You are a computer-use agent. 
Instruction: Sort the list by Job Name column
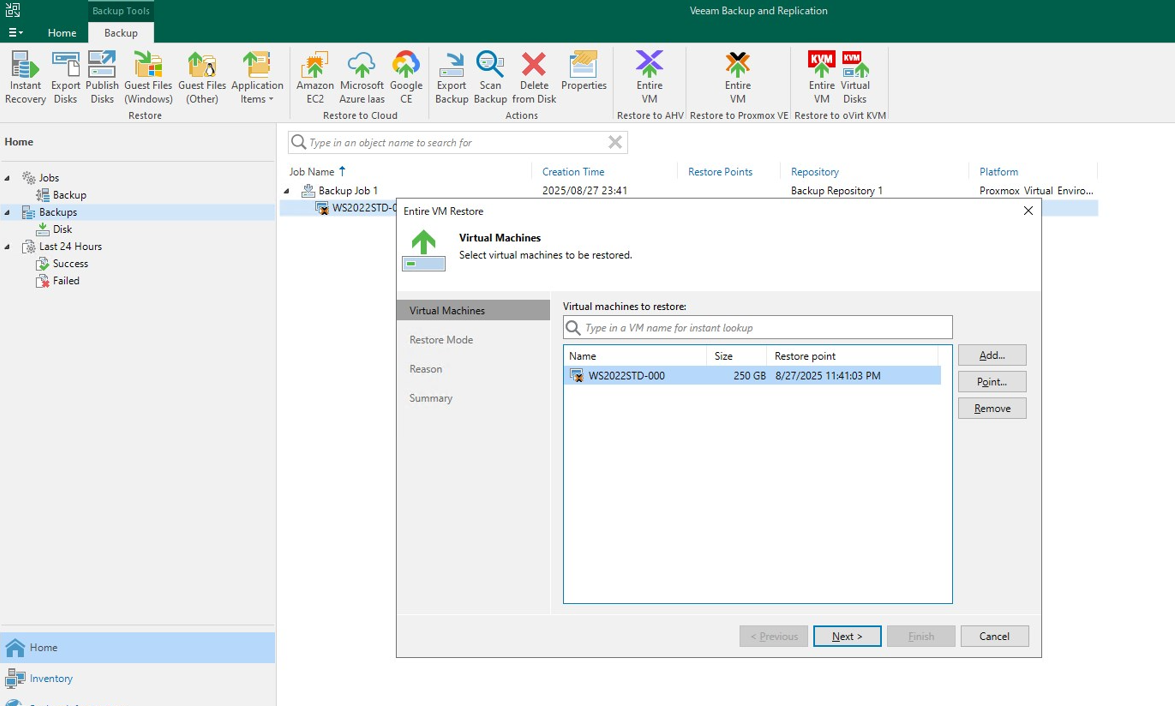pyautogui.click(x=312, y=172)
